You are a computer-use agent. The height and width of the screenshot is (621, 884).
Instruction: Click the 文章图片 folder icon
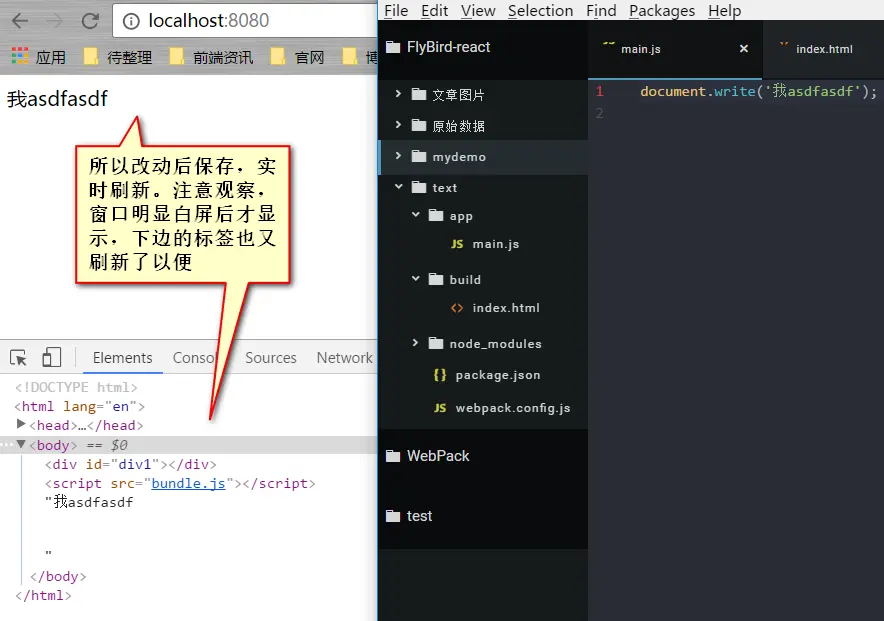click(x=419, y=94)
